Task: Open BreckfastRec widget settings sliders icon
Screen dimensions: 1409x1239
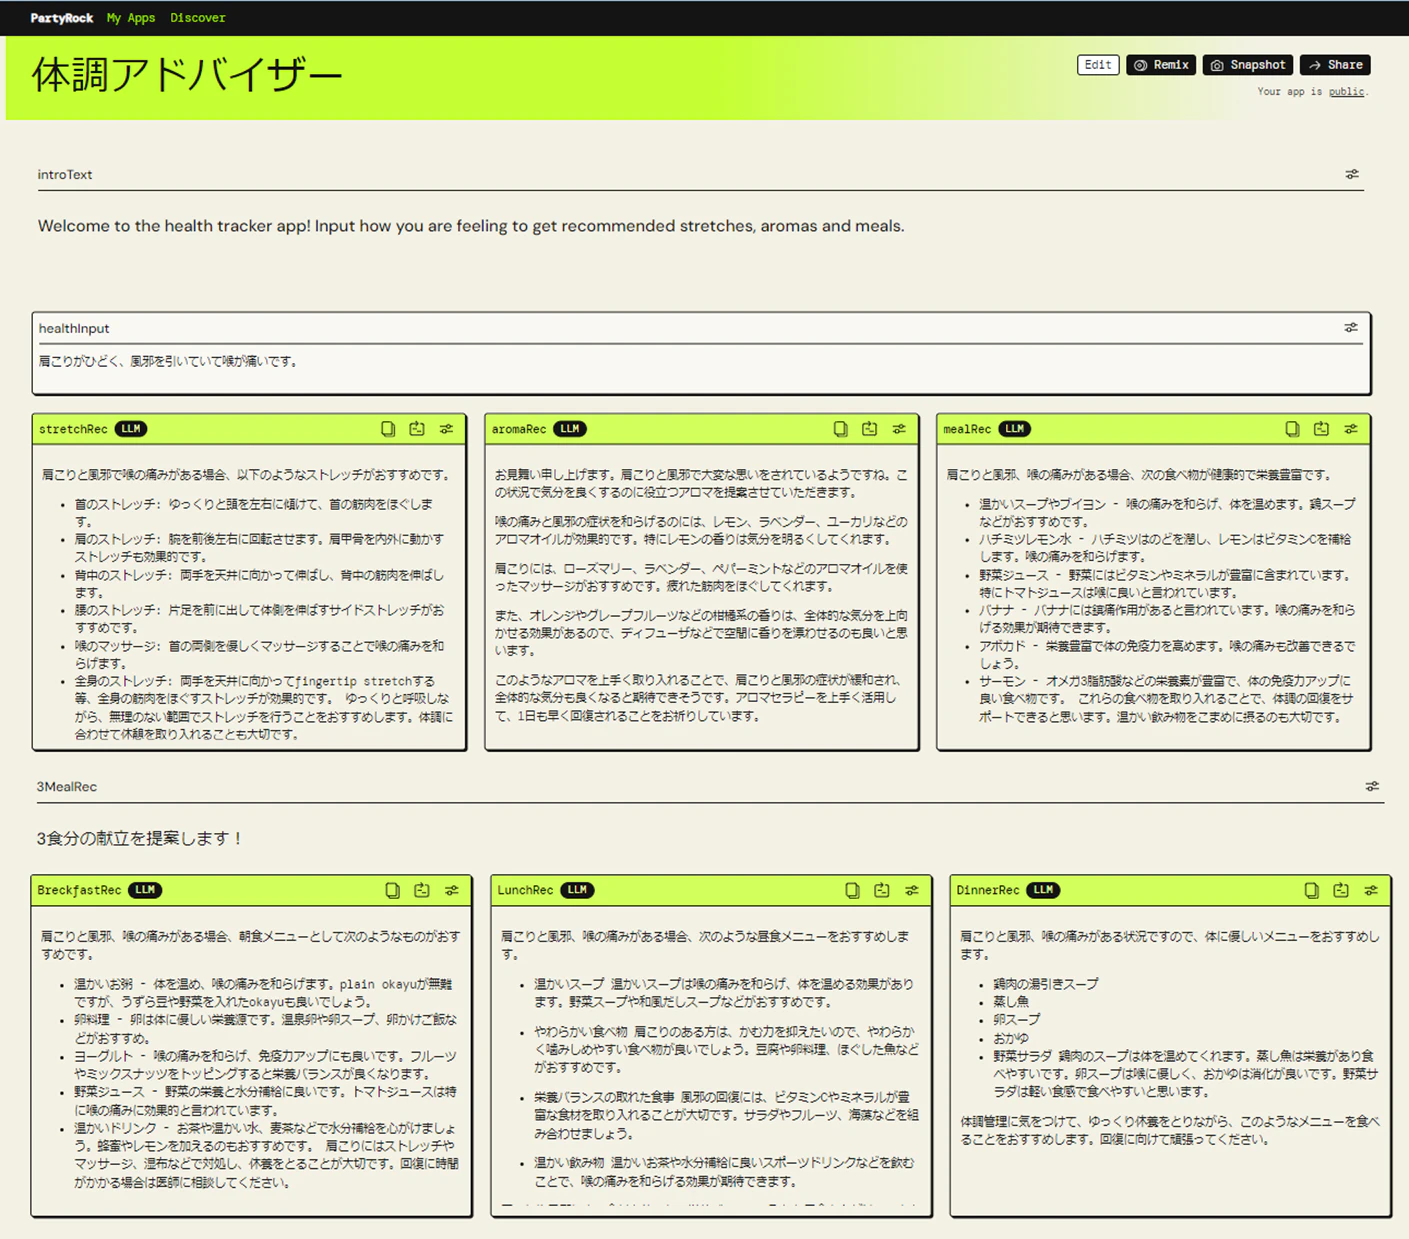Action: point(452,890)
